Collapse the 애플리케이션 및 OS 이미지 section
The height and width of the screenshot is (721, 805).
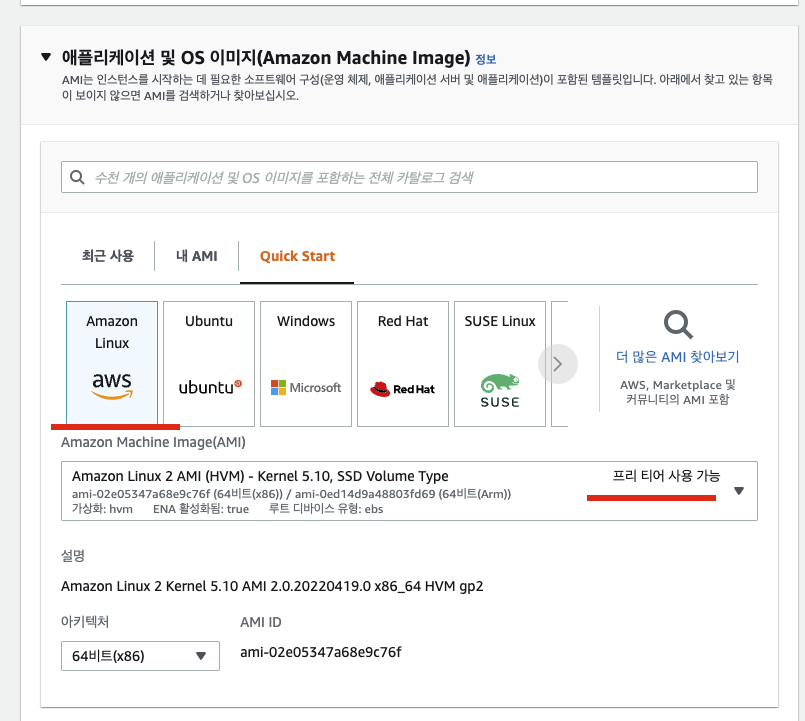point(46,56)
